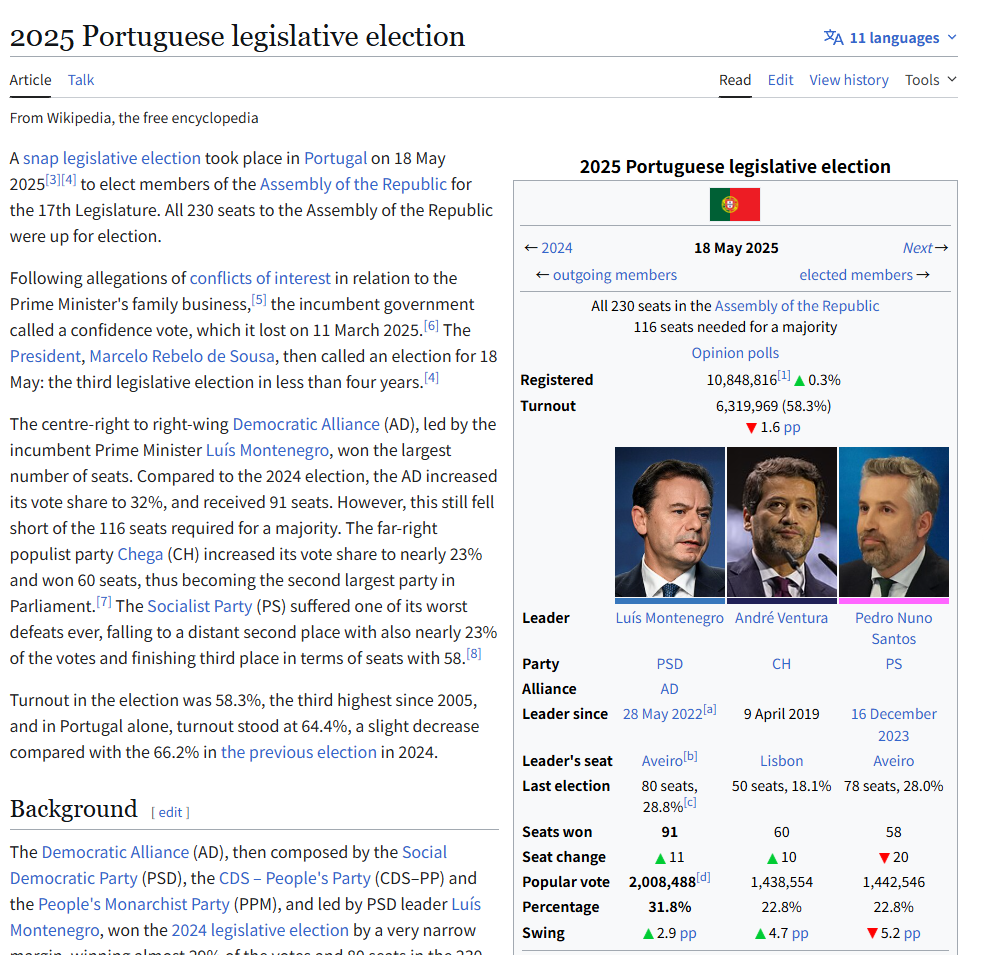The image size is (984, 955).
Task: Click the Portugal flag image
Action: (735, 205)
